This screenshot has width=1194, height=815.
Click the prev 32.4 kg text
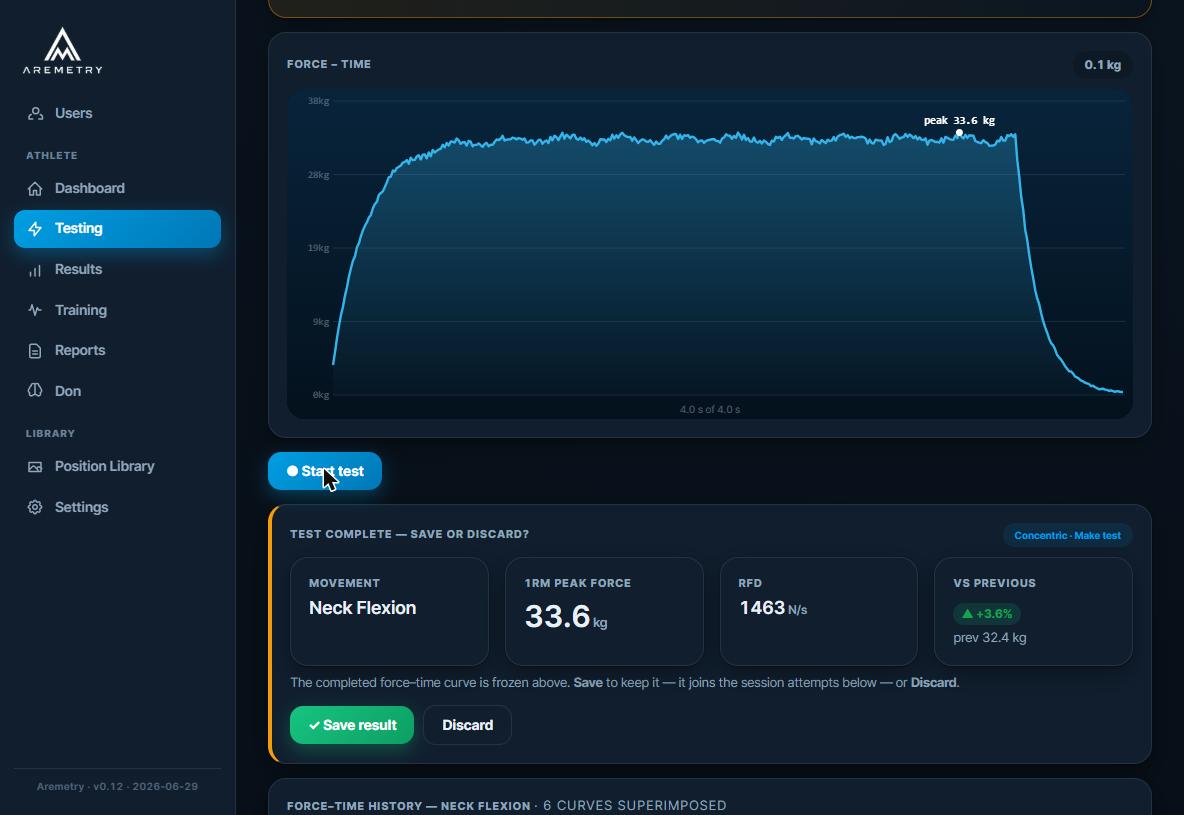click(990, 638)
